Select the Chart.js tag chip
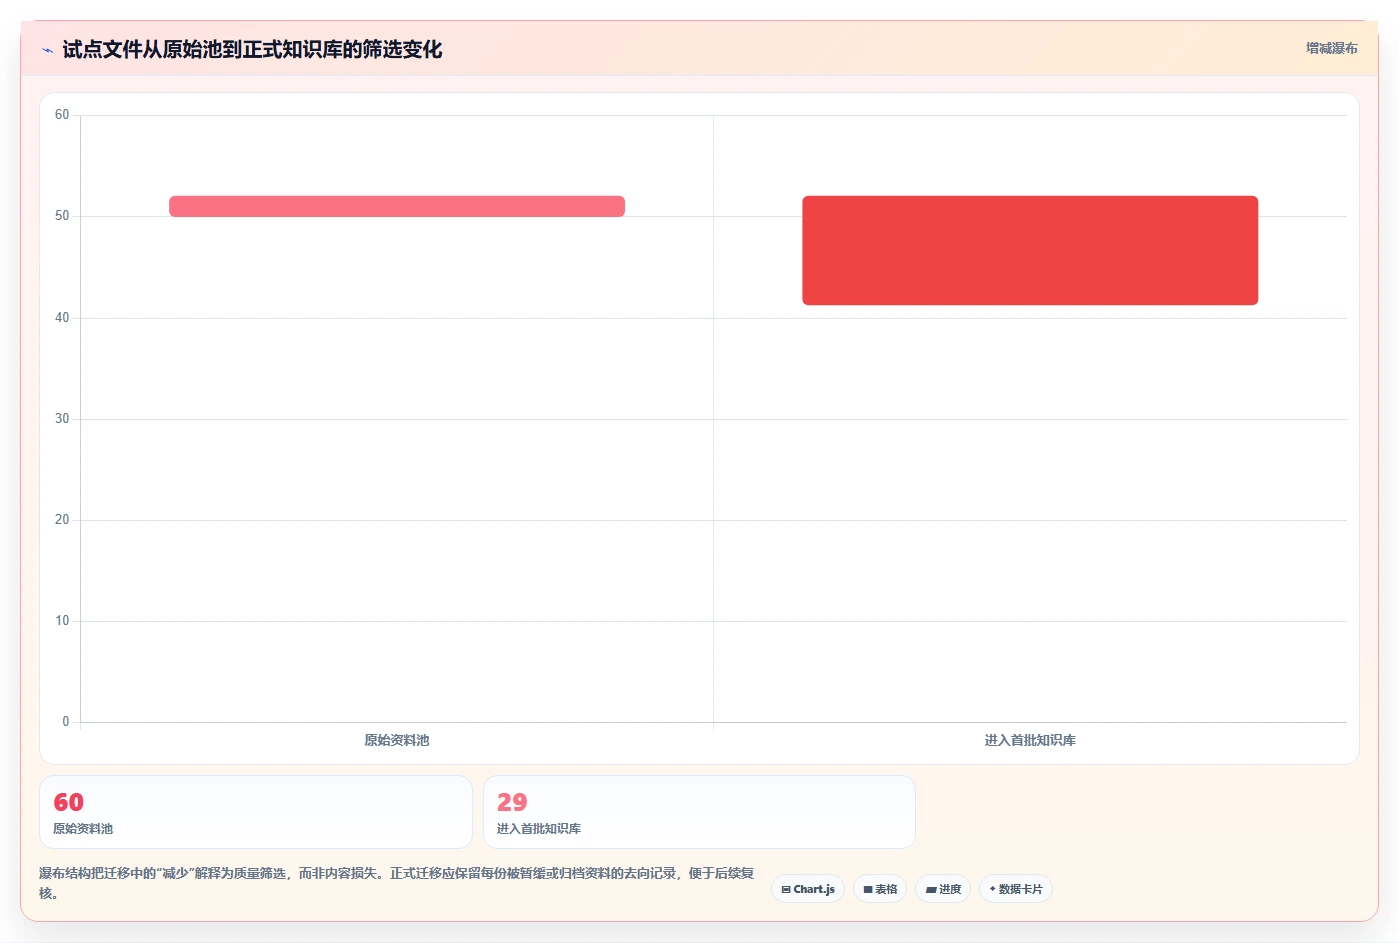Viewport: 1399px width, 943px height. click(x=808, y=889)
